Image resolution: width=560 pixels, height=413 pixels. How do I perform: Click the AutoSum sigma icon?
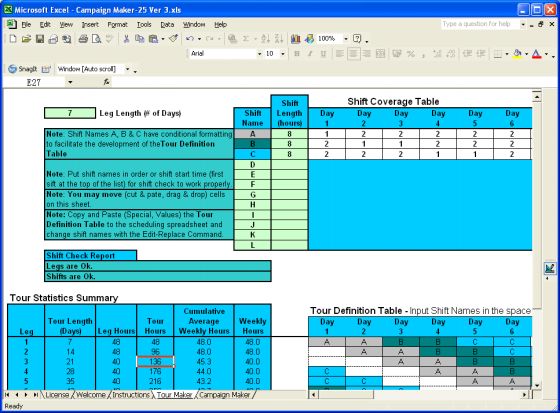tap(246, 39)
